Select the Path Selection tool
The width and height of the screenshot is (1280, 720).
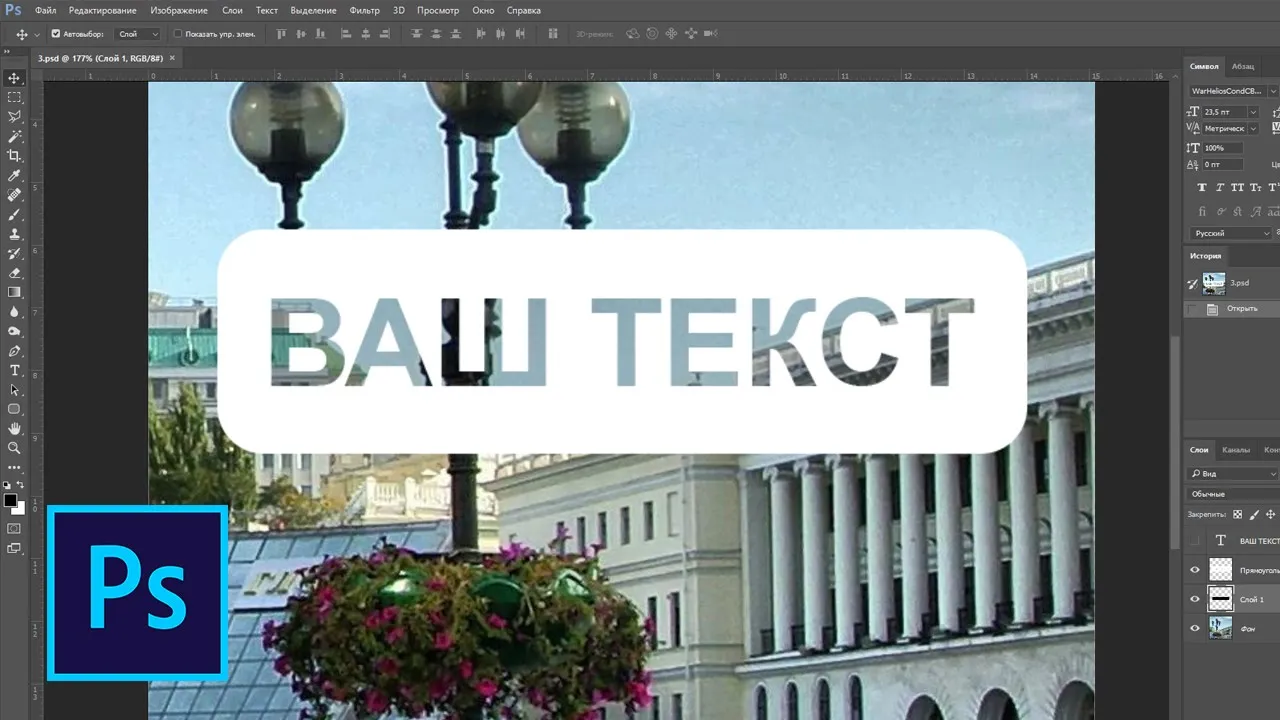tap(14, 390)
